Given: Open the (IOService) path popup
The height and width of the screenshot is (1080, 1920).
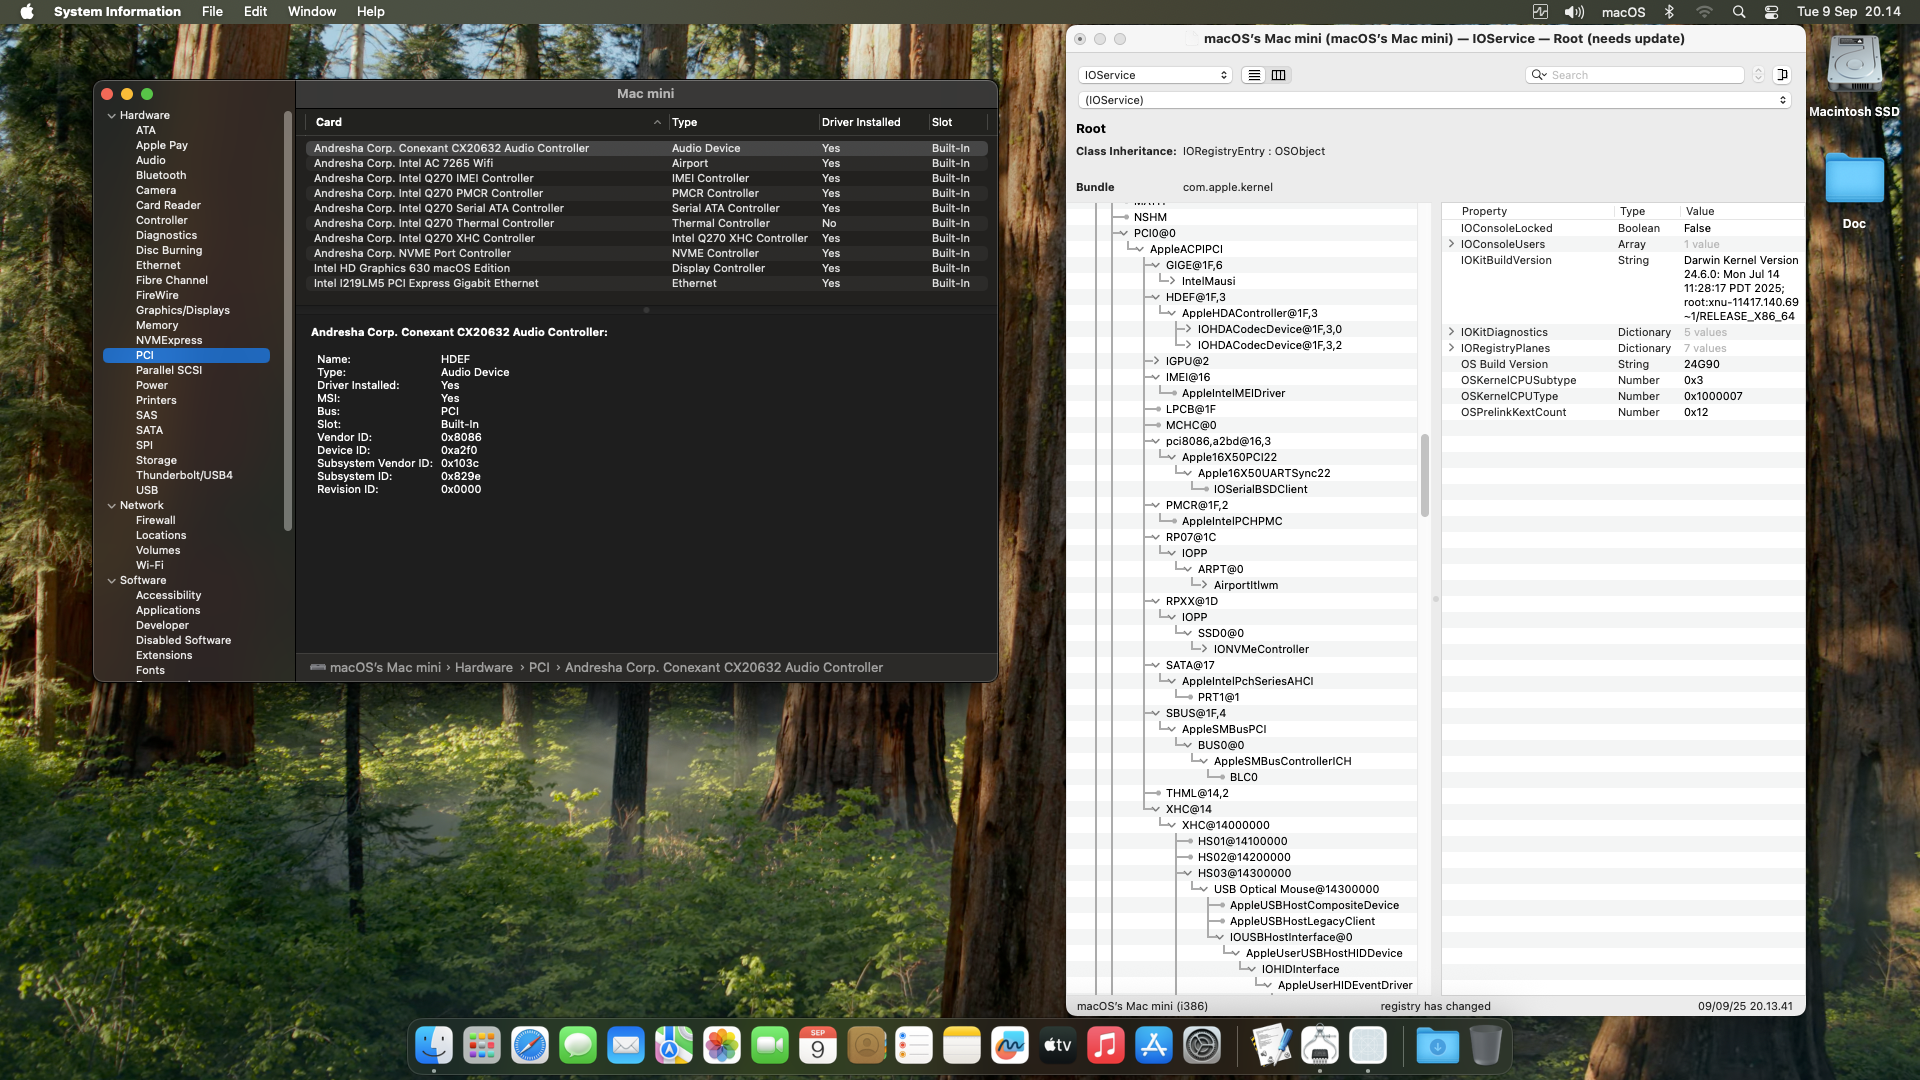Looking at the screenshot, I should (1433, 100).
